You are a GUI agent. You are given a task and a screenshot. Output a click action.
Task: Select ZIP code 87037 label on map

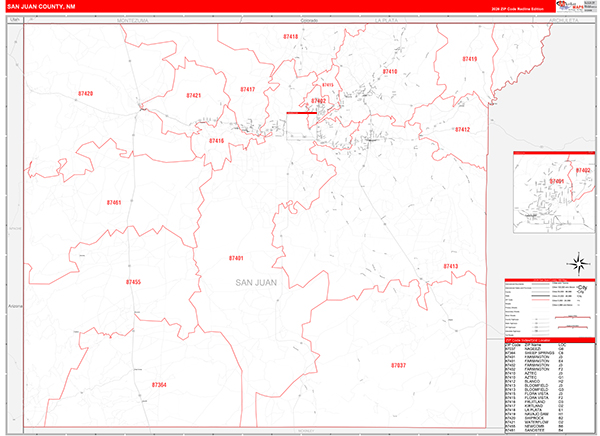point(398,366)
